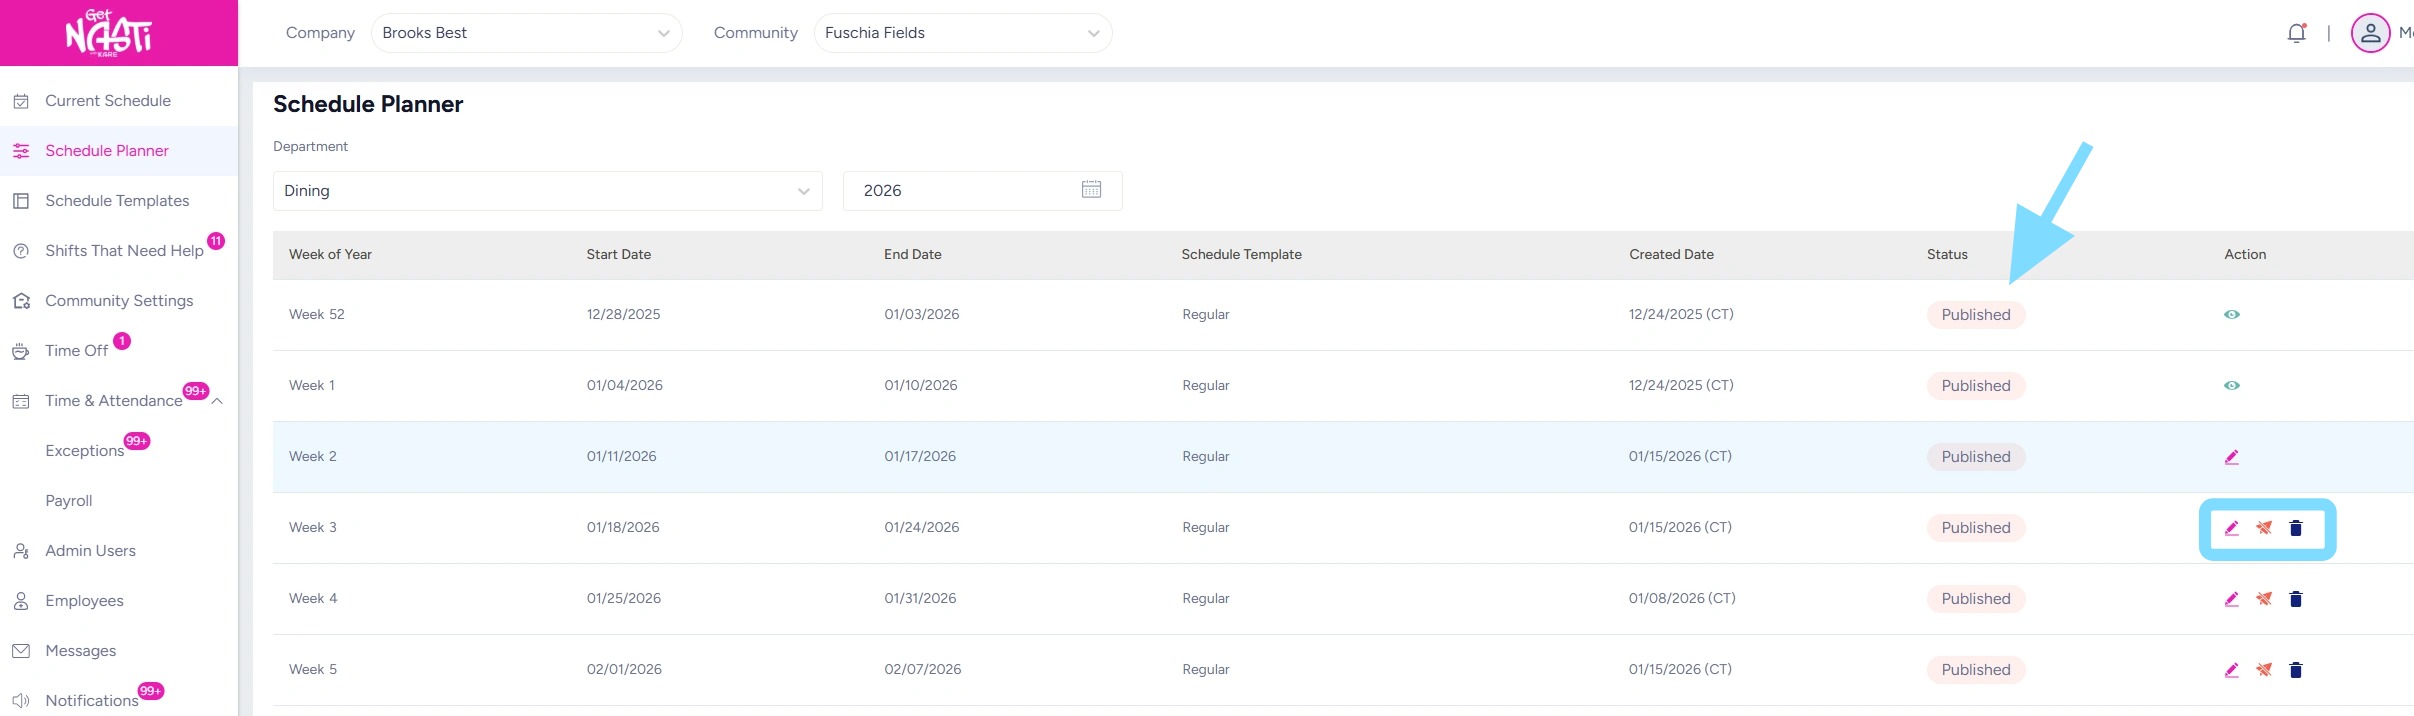The width and height of the screenshot is (2414, 716).
Task: Delete the Week 3 schedule
Action: tap(2296, 528)
